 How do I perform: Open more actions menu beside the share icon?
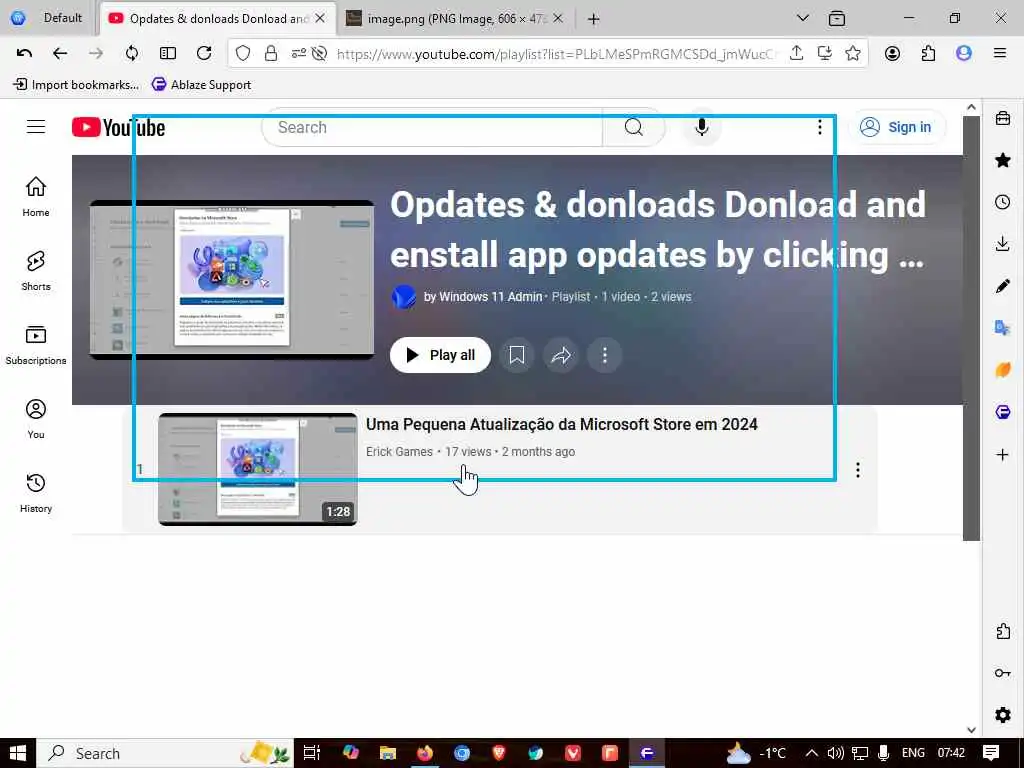(x=605, y=355)
